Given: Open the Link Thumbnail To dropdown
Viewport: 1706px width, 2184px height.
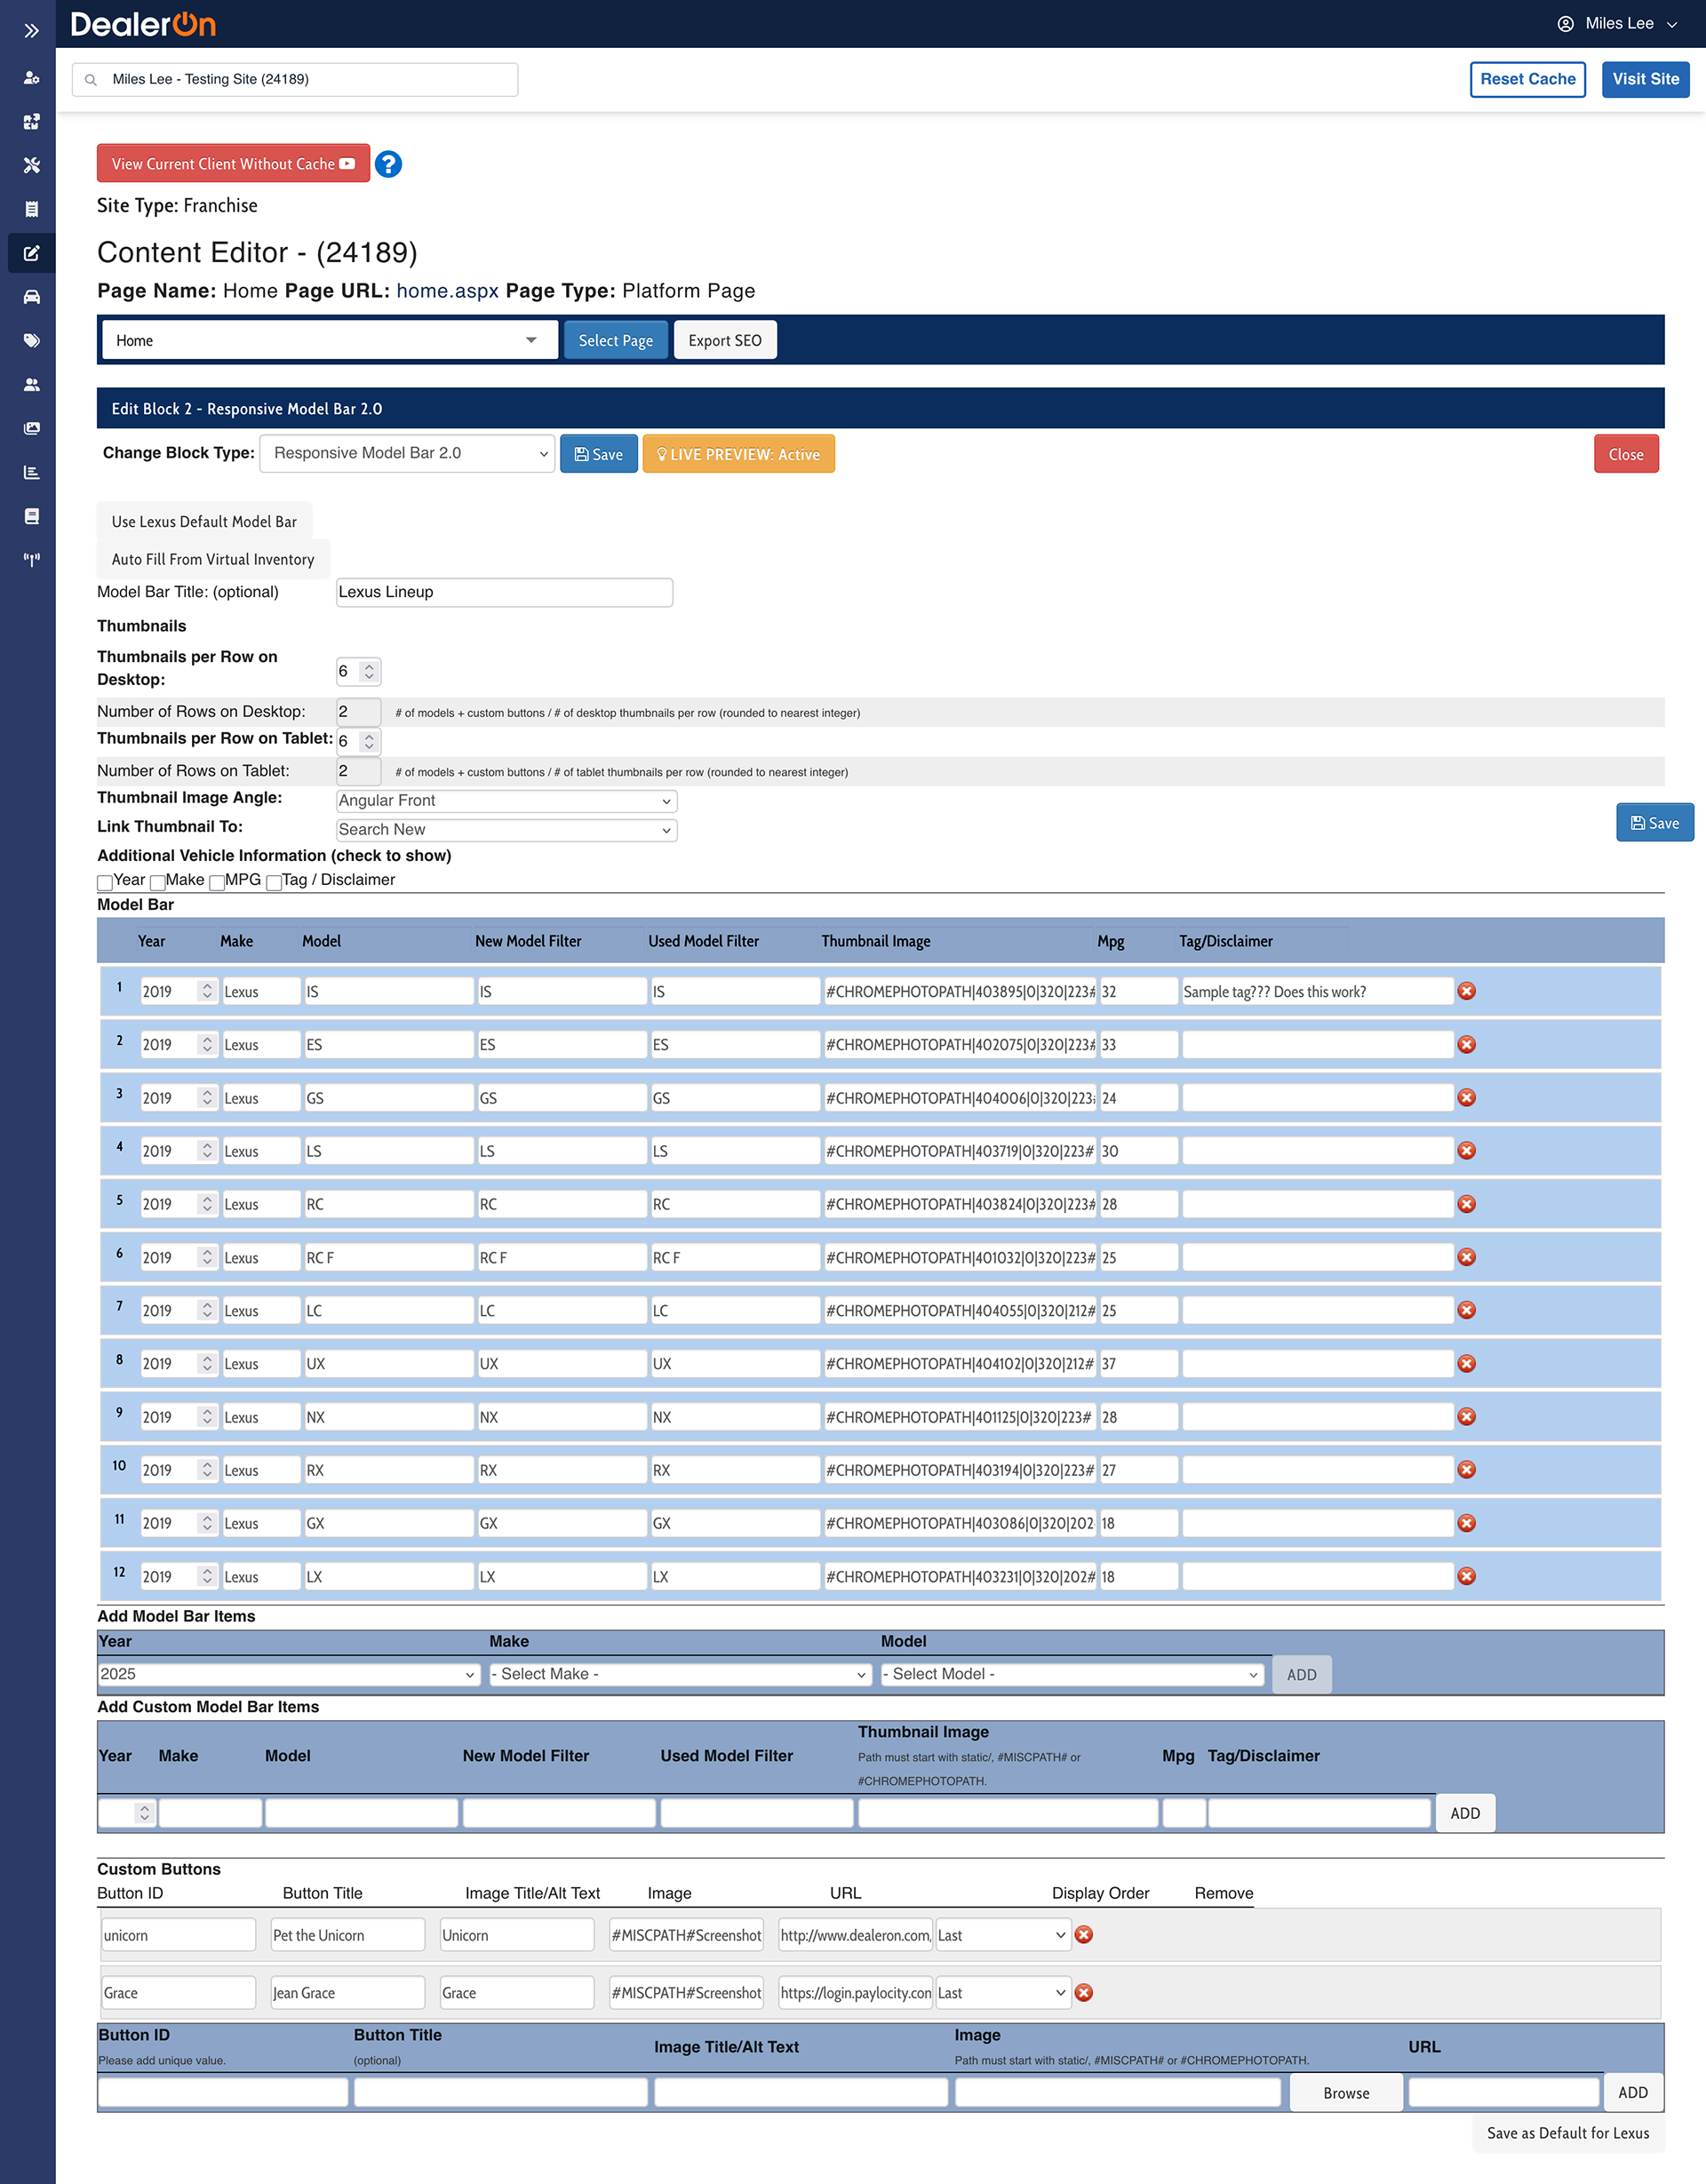Looking at the screenshot, I should tap(507, 830).
